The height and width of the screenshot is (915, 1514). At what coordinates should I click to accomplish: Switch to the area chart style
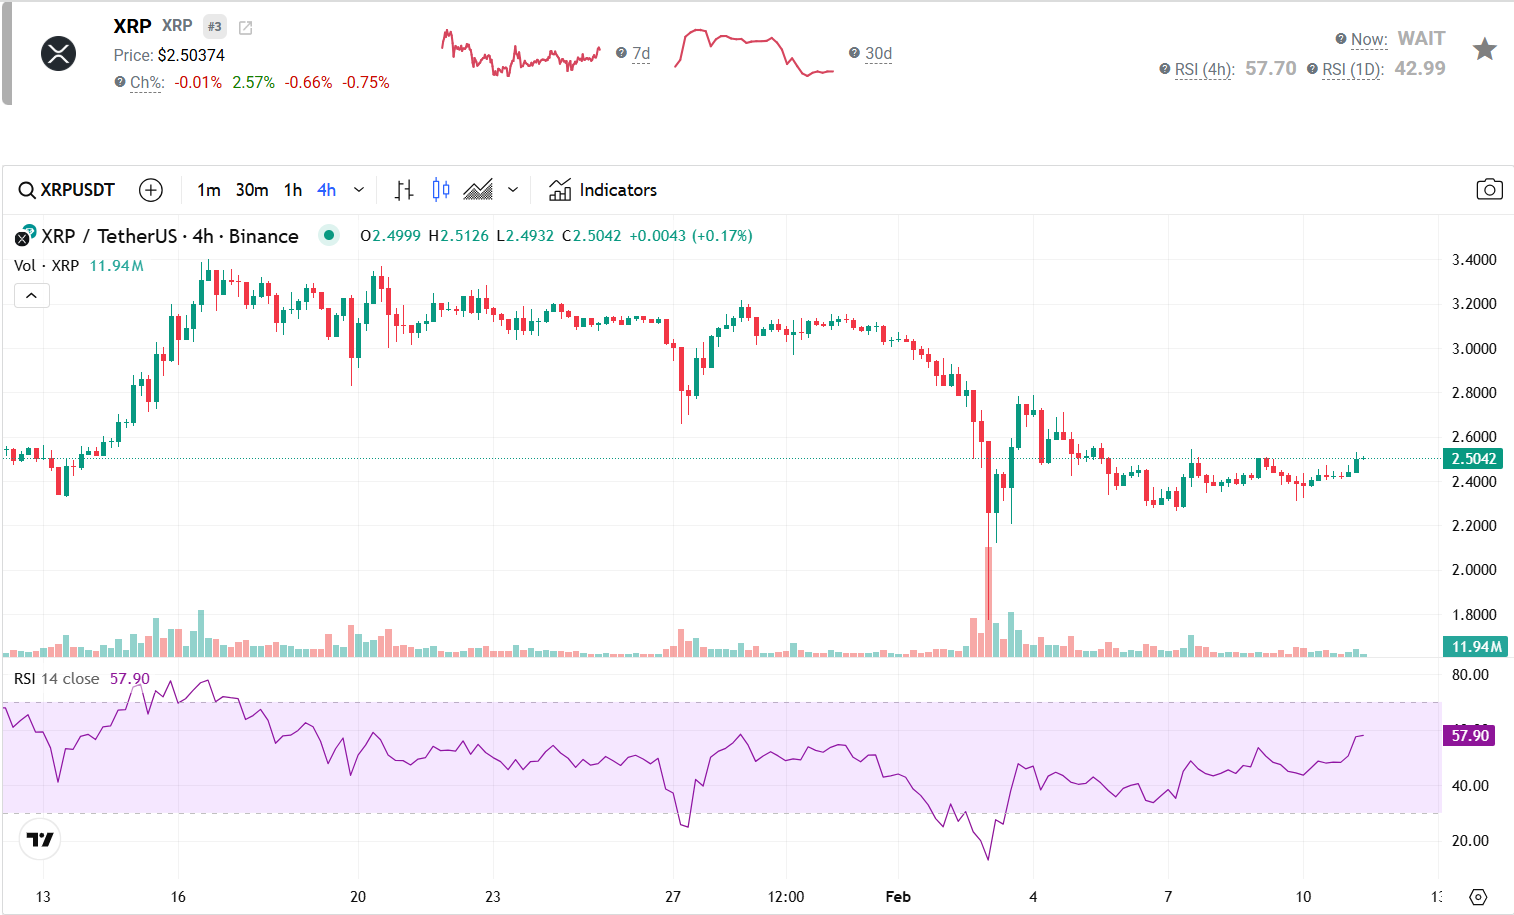click(x=478, y=190)
